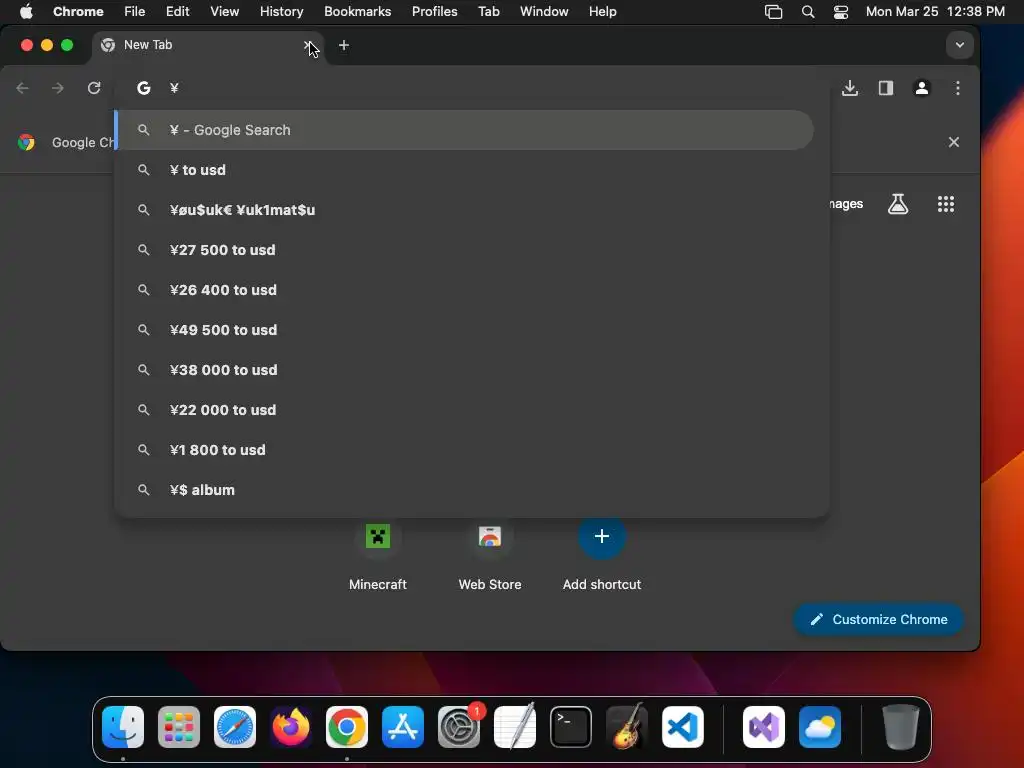Image resolution: width=1024 pixels, height=768 pixels.
Task: Click the Chrome icon in the Dock
Action: click(x=347, y=727)
